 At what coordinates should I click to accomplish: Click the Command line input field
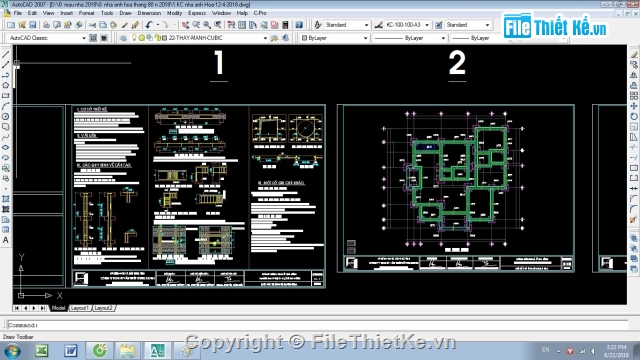(x=318, y=325)
